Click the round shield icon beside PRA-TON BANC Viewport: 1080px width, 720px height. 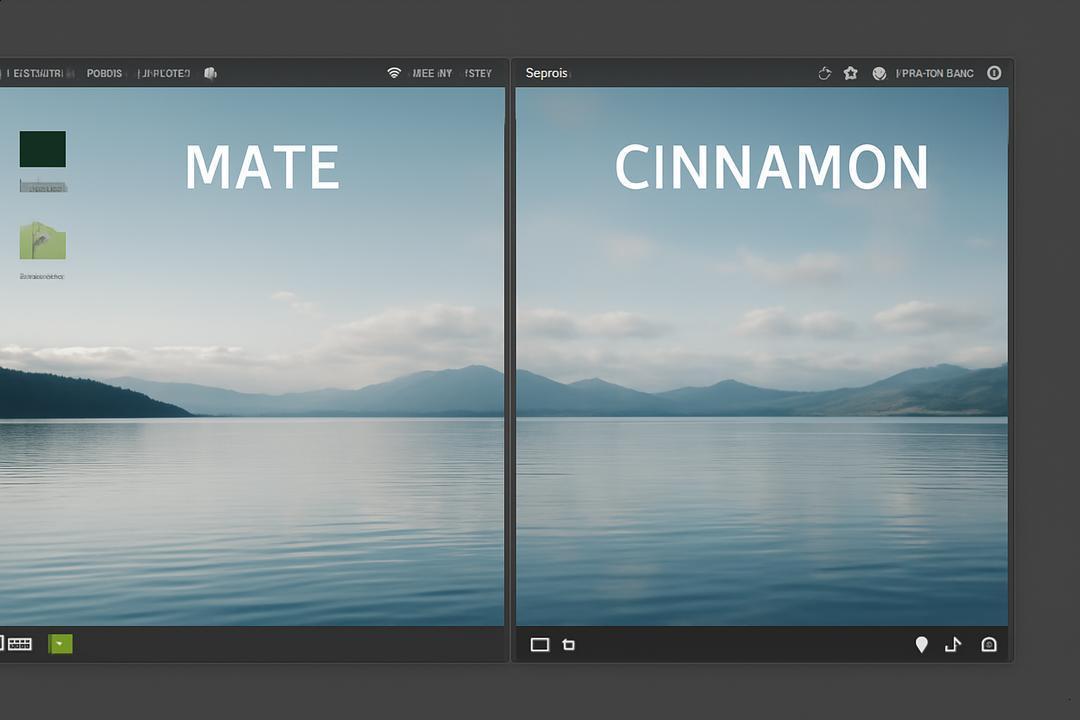[879, 73]
